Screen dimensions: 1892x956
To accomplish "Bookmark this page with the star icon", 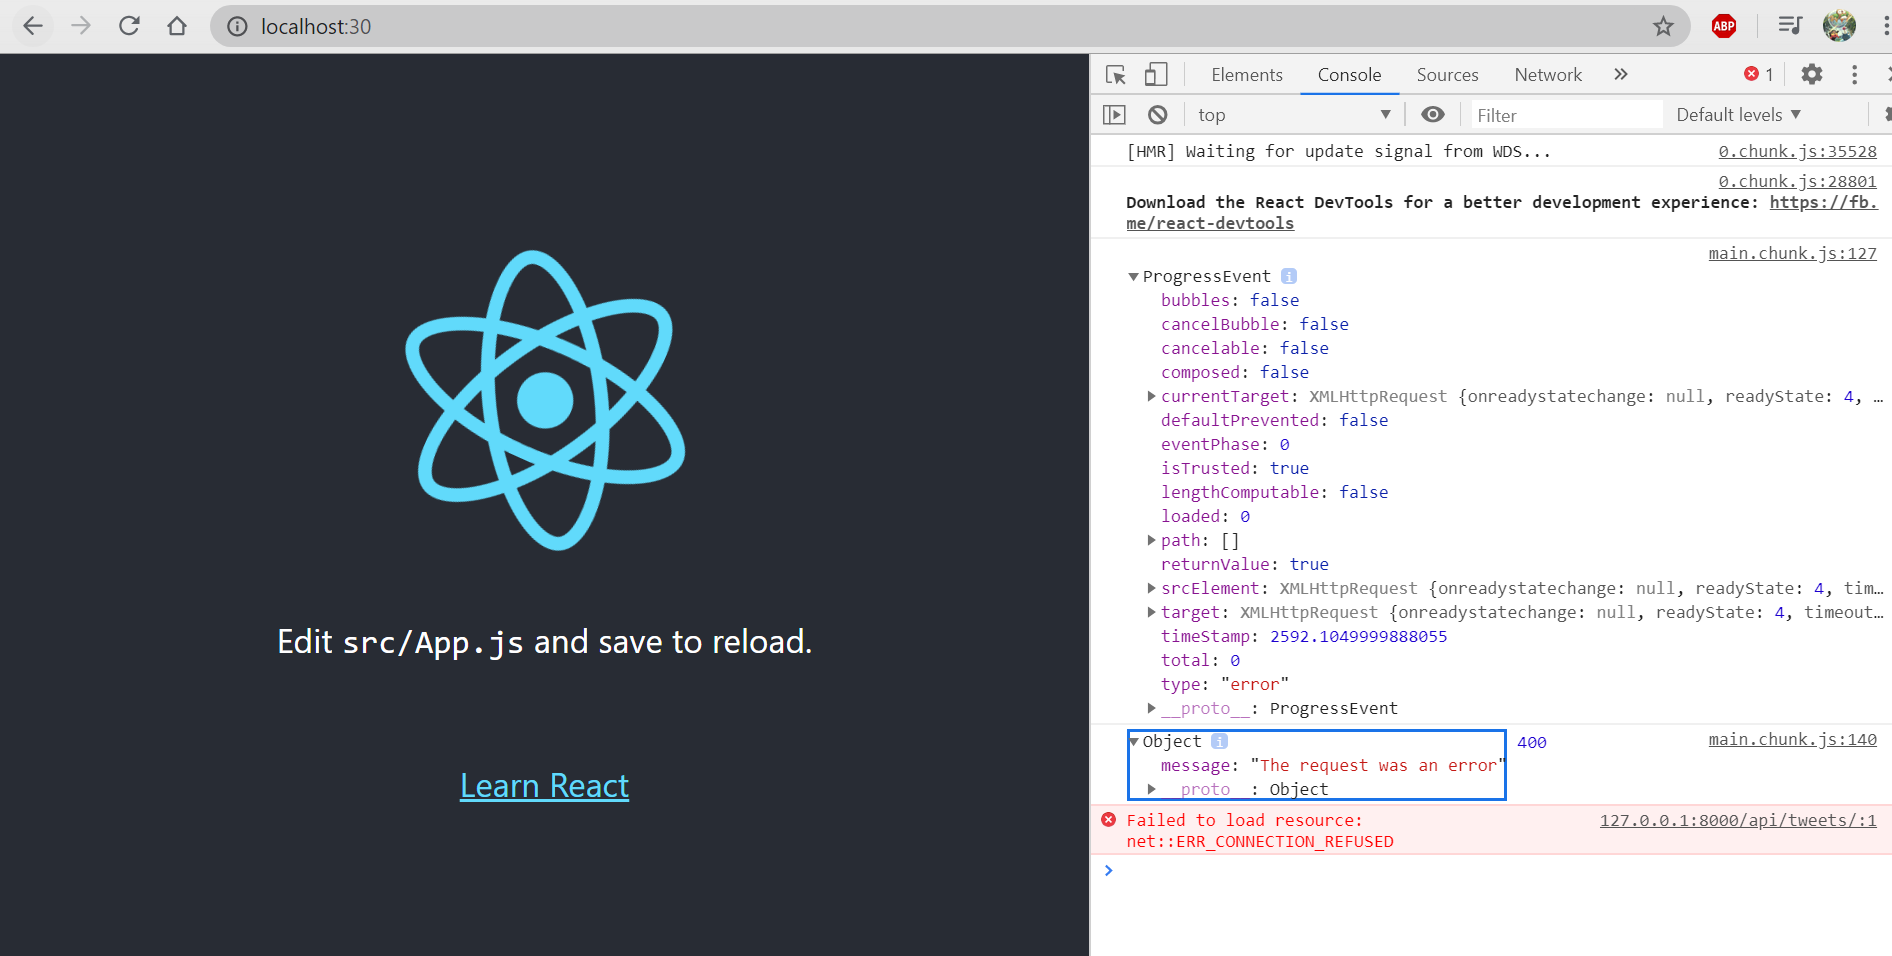I will click(x=1663, y=27).
